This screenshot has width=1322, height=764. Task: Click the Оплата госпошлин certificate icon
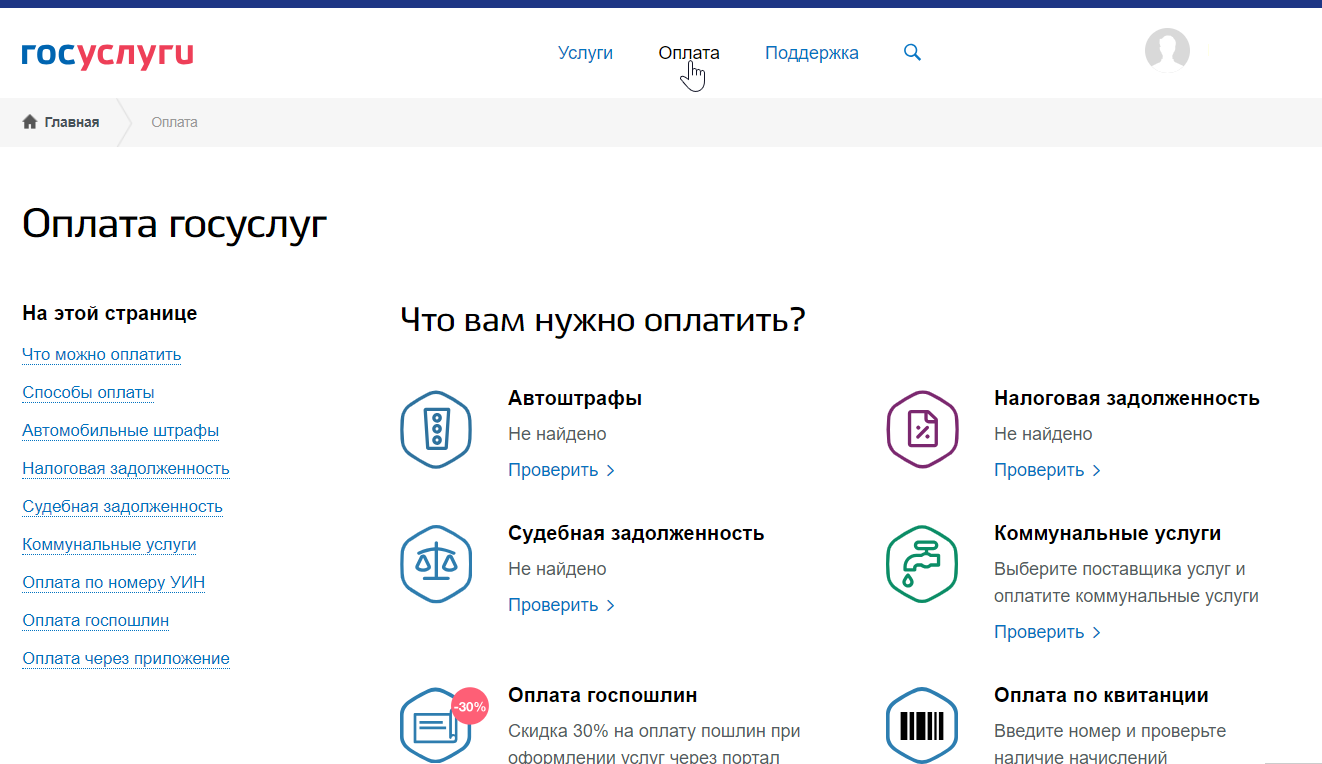coord(436,726)
